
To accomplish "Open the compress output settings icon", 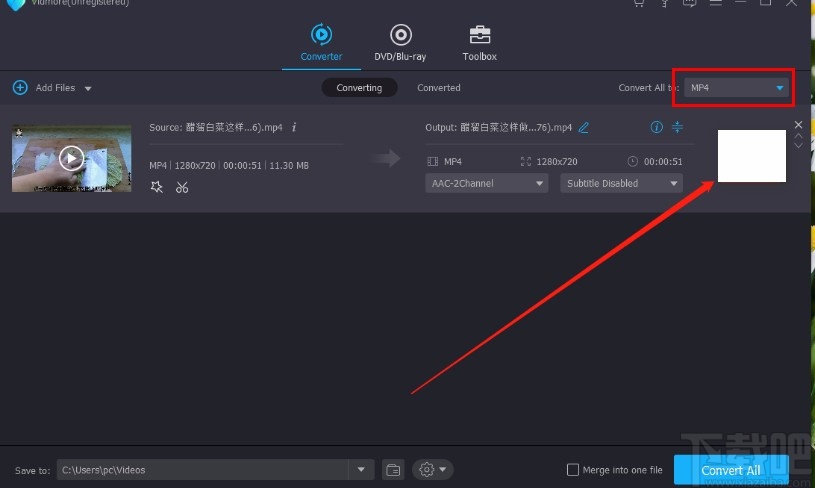I will (677, 127).
